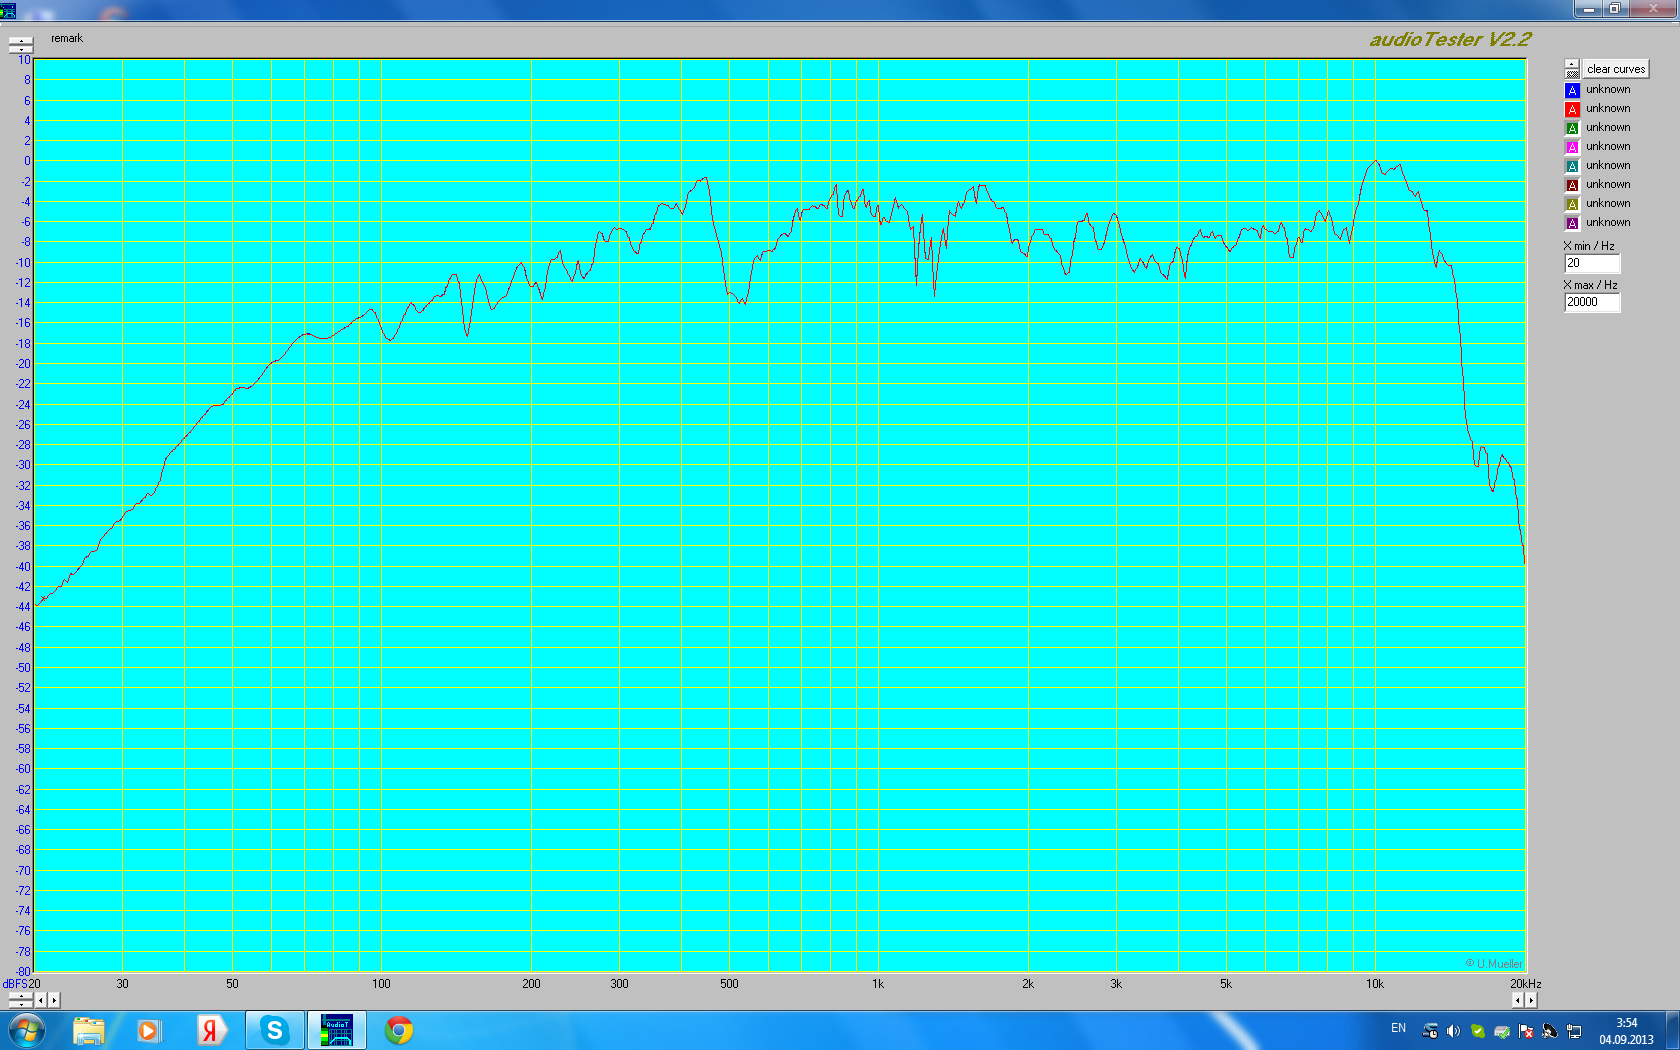Click the scheduled sync tray icon
1680x1050 pixels.
[1430, 1031]
